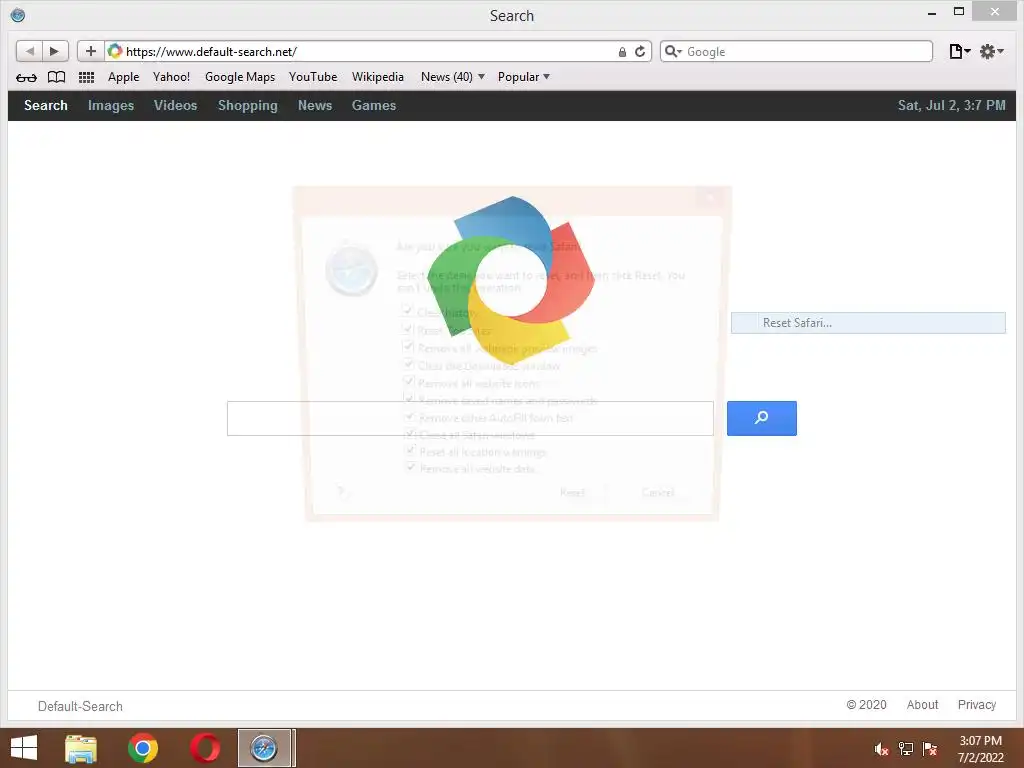Click the default-search site favicon

point(115,51)
